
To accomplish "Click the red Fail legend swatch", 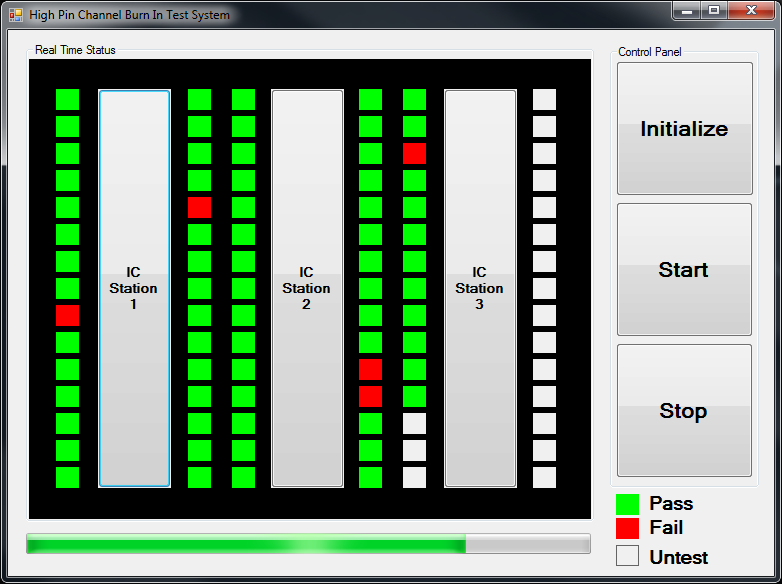I will click(x=627, y=528).
